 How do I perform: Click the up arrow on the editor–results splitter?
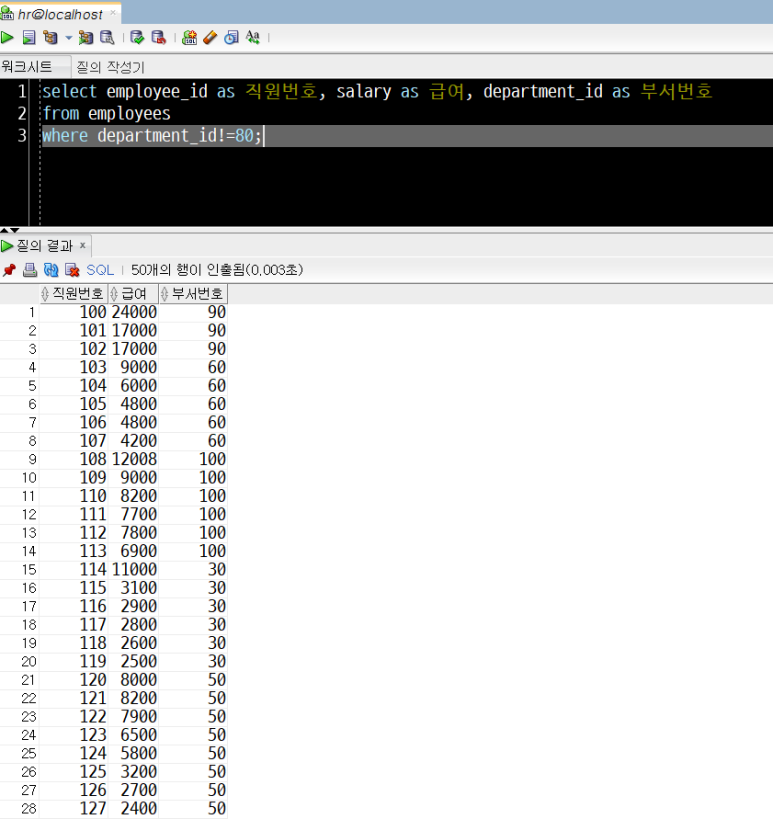pos(4,230)
